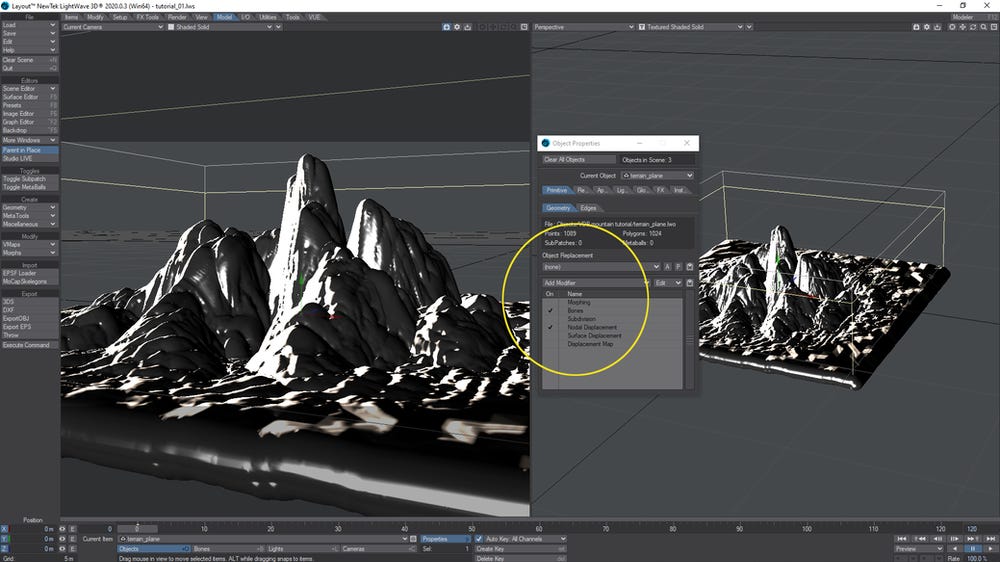Click the small icon right of Current Item dropdown

(x=413, y=539)
